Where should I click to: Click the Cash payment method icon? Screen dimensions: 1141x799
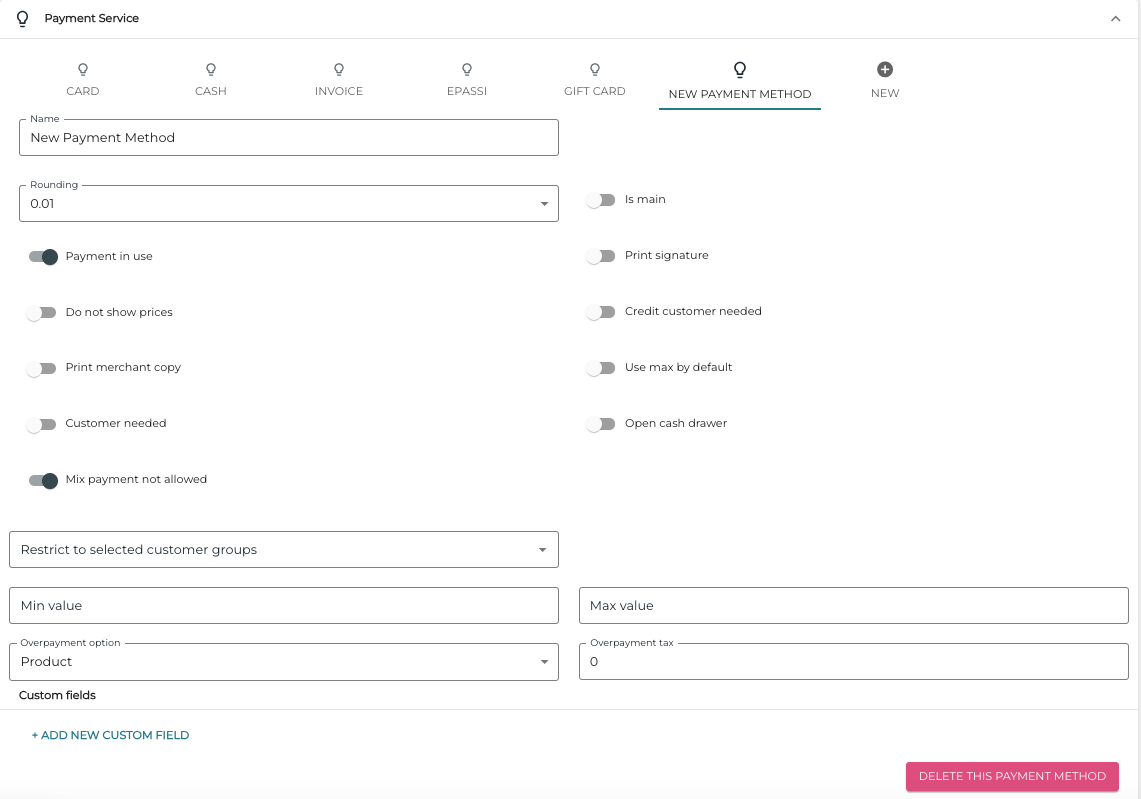click(210, 70)
